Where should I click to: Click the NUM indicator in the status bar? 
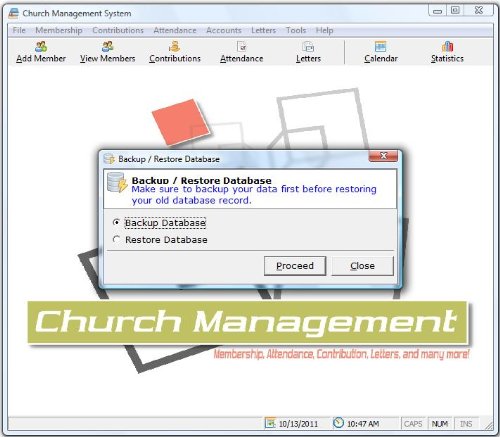(440, 423)
